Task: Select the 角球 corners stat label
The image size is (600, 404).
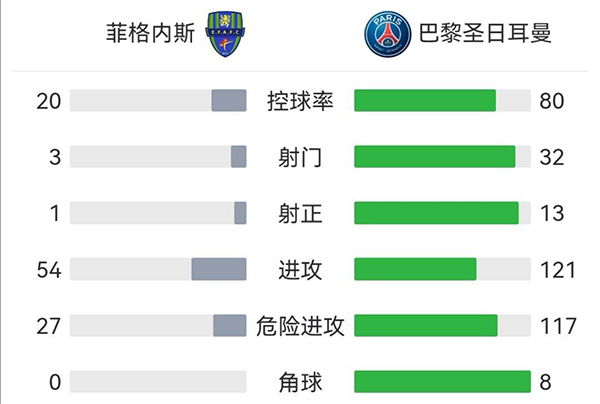Action: tap(300, 382)
